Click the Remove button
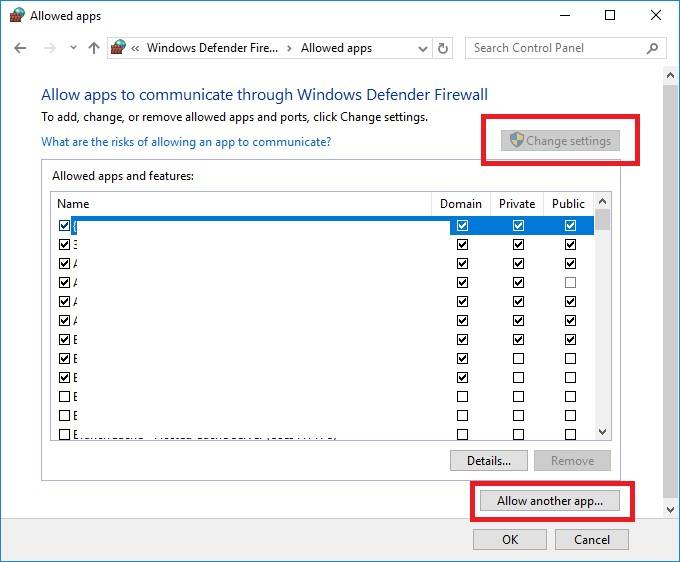680x562 pixels. pyautogui.click(x=572, y=461)
